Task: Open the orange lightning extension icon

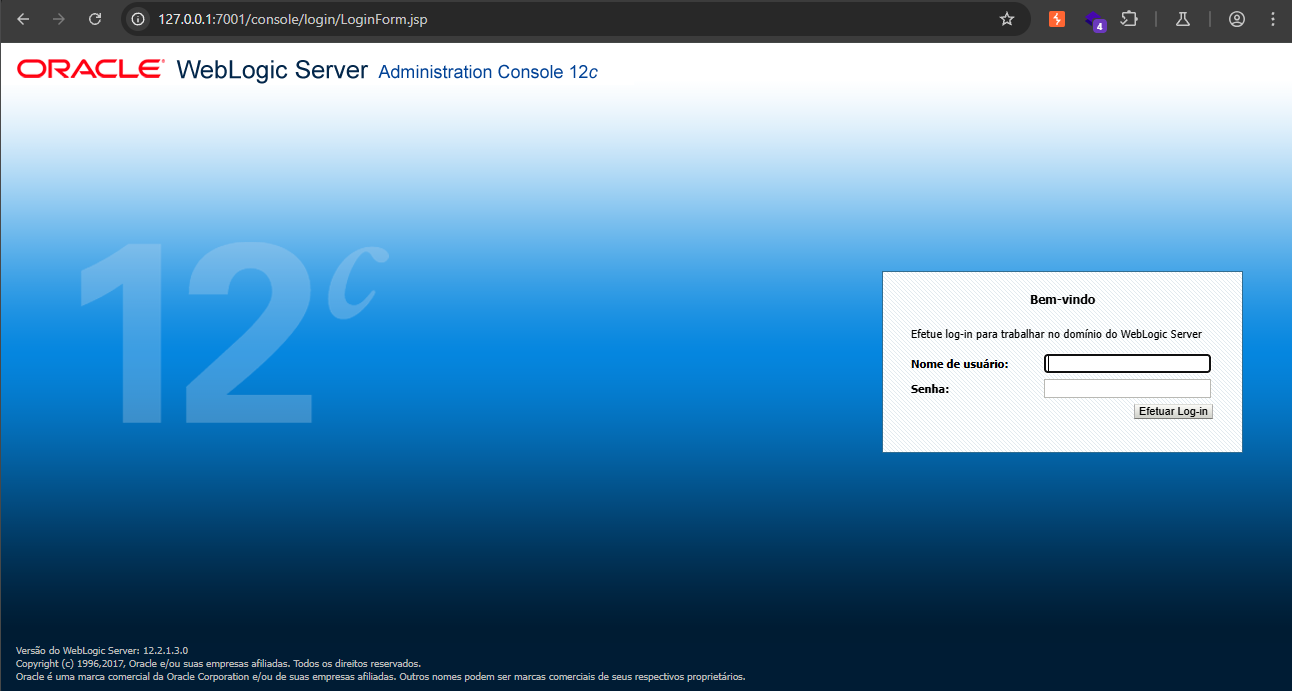Action: tap(1057, 19)
